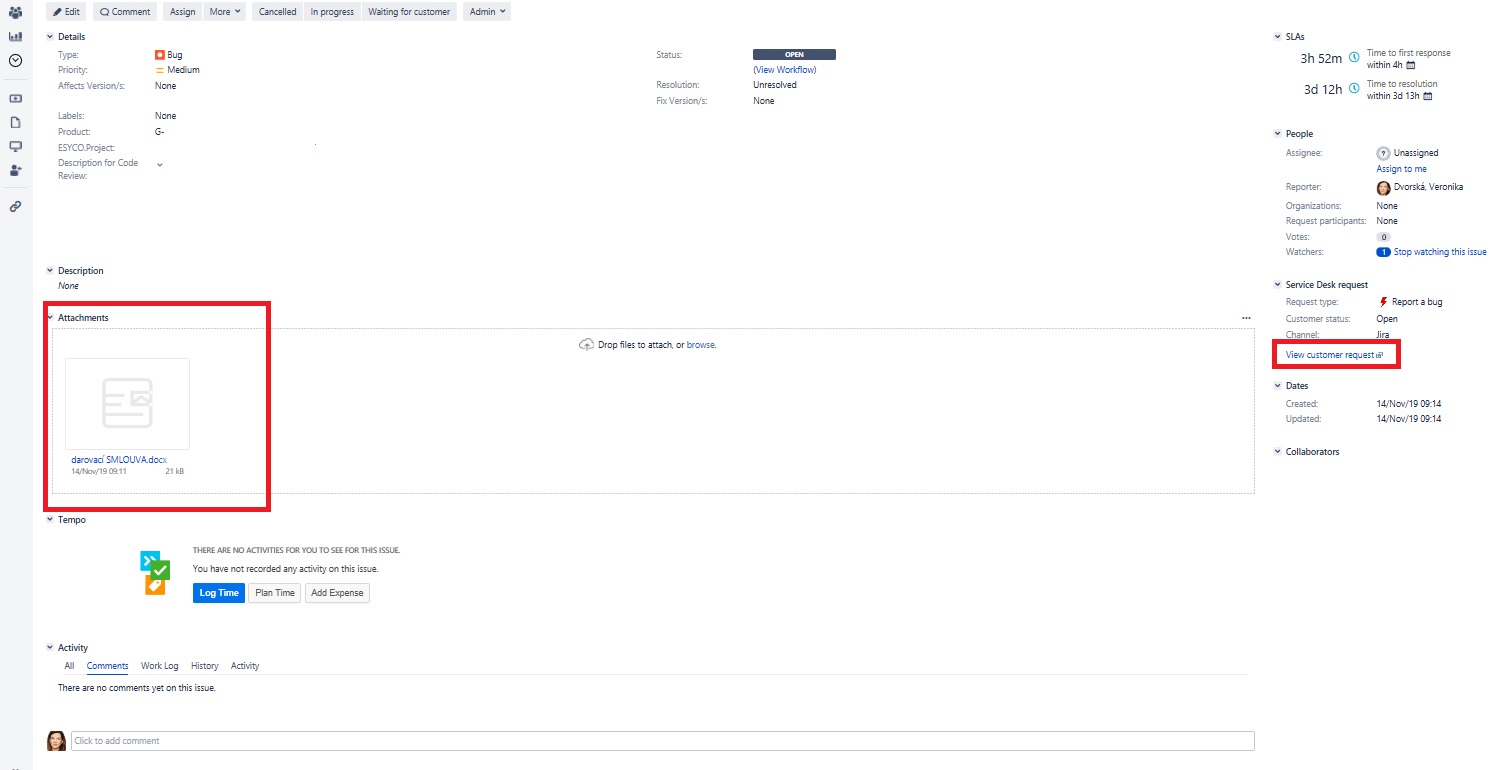
Task: Collapse the SLAs panel
Action: (x=1277, y=37)
